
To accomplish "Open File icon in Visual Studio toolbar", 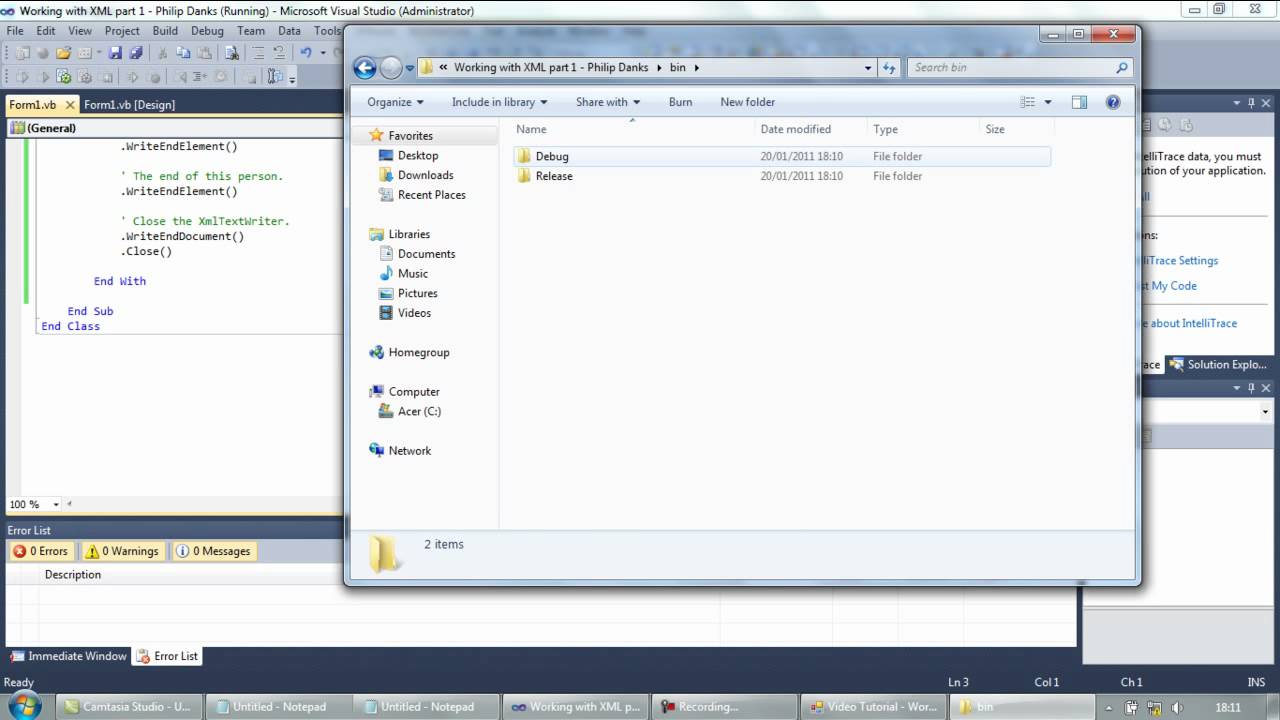I will tap(64, 52).
